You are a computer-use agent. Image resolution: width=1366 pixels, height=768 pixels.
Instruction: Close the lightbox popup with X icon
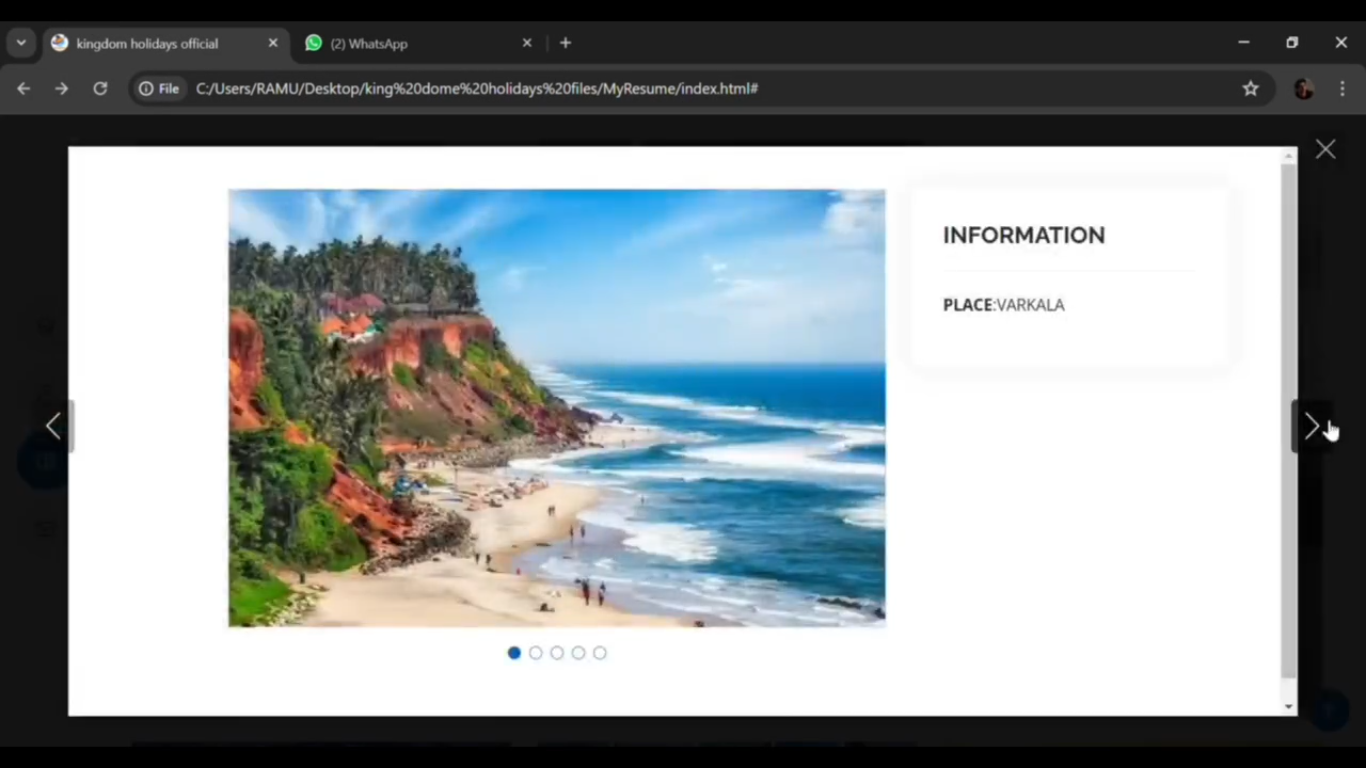(1325, 149)
